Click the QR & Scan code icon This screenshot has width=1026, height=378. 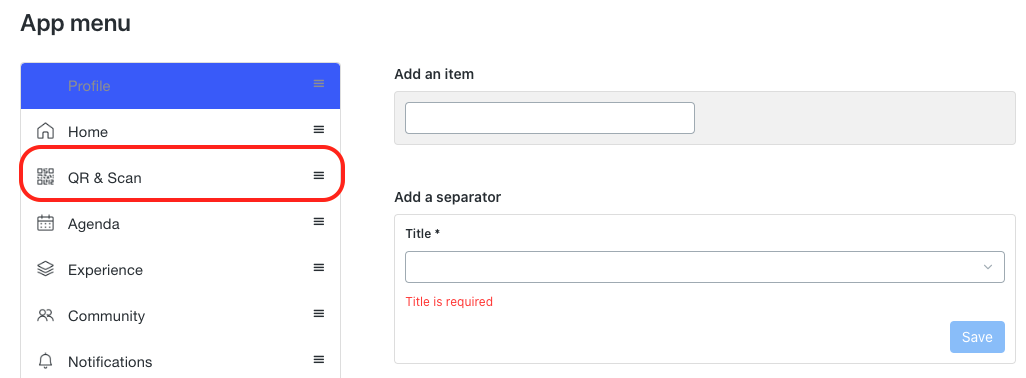pyautogui.click(x=45, y=177)
